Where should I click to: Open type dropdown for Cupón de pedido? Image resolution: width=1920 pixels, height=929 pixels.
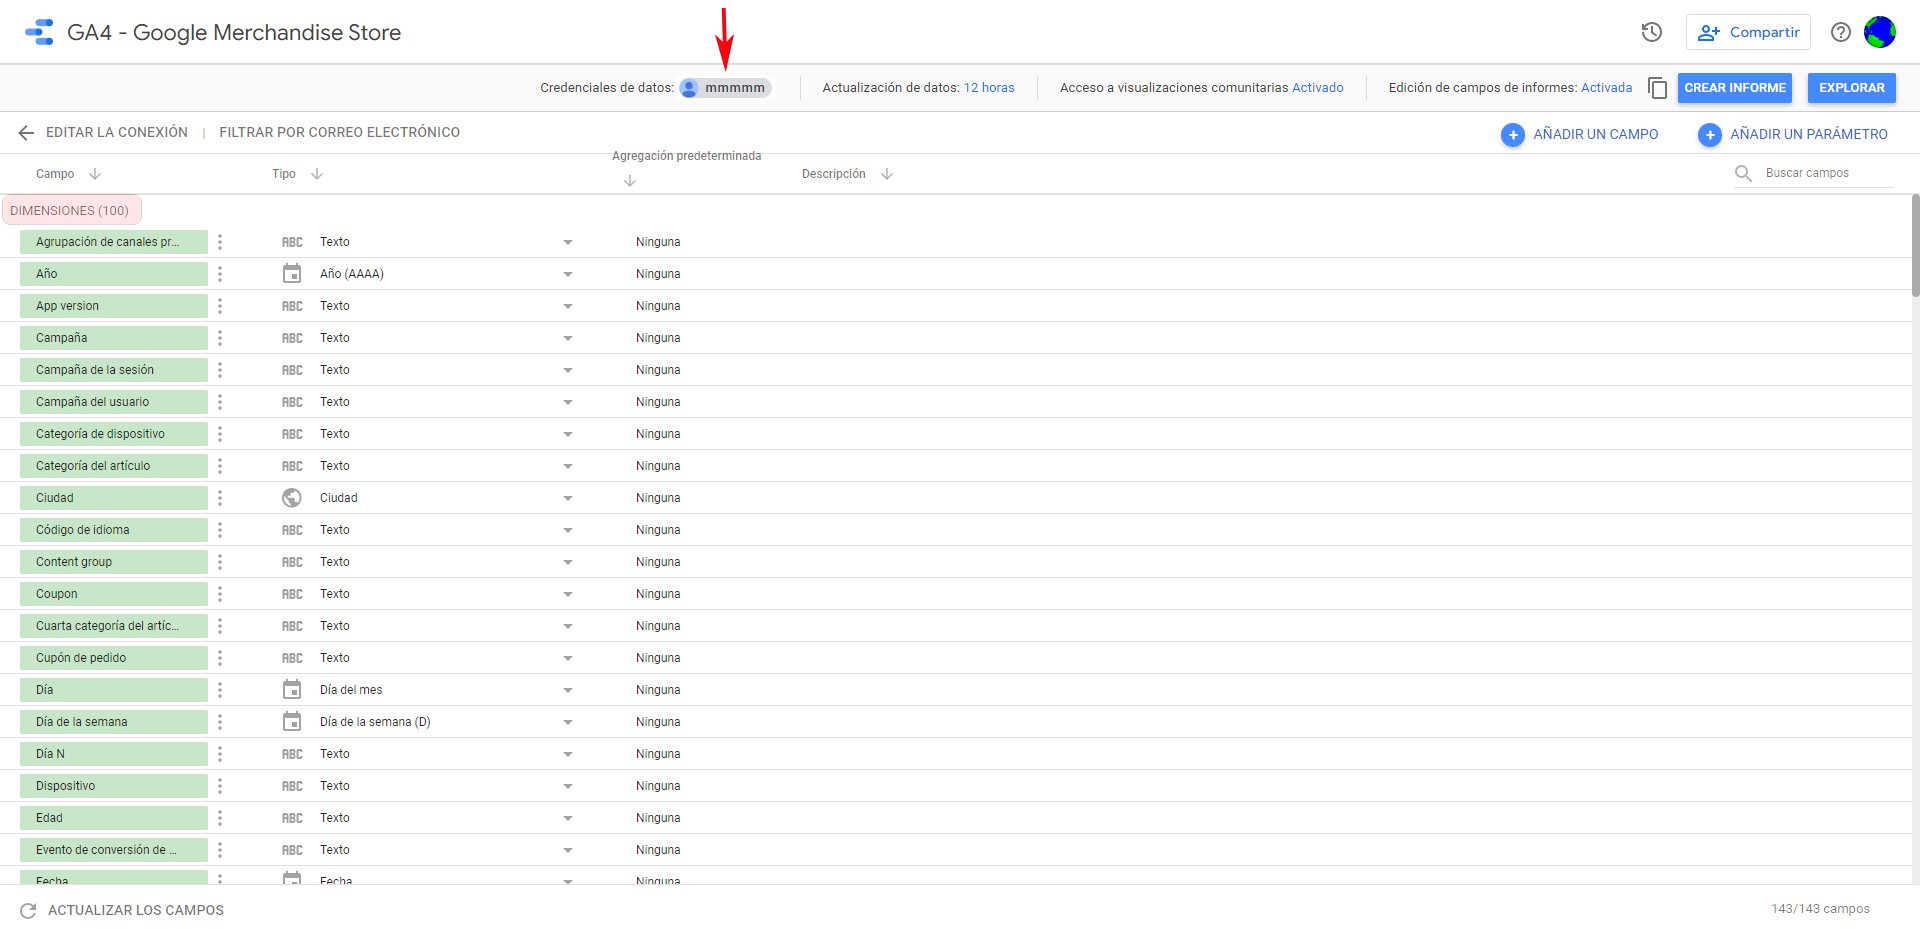pyautogui.click(x=568, y=658)
